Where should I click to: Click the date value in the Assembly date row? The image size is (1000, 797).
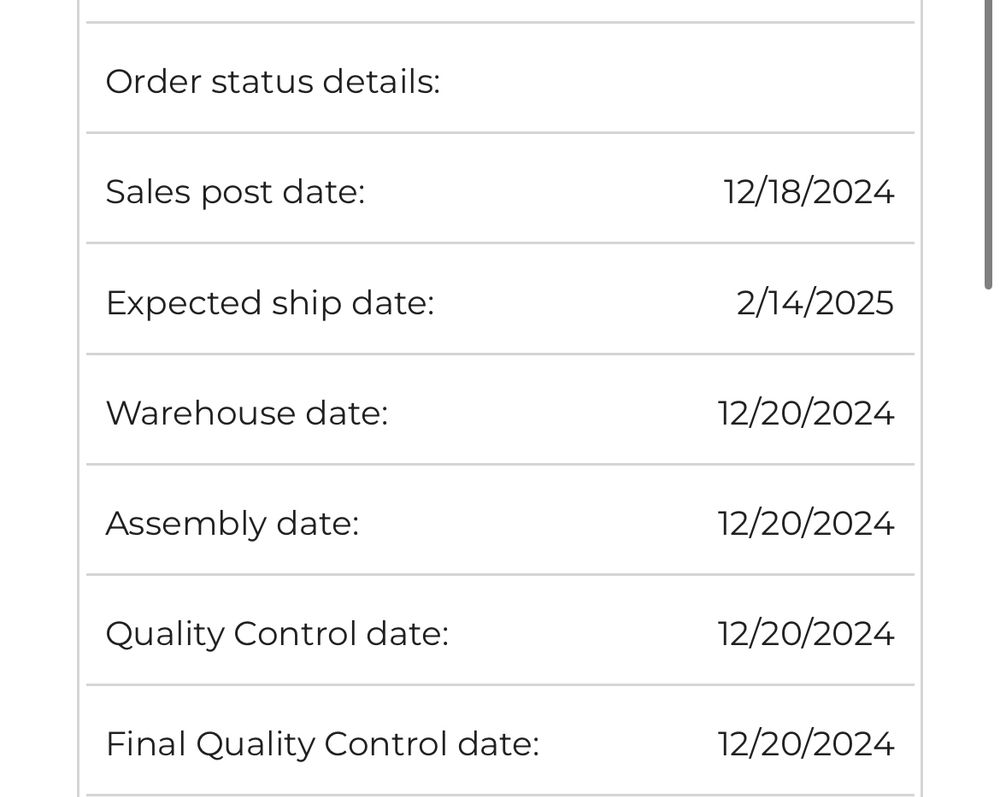[x=805, y=523]
